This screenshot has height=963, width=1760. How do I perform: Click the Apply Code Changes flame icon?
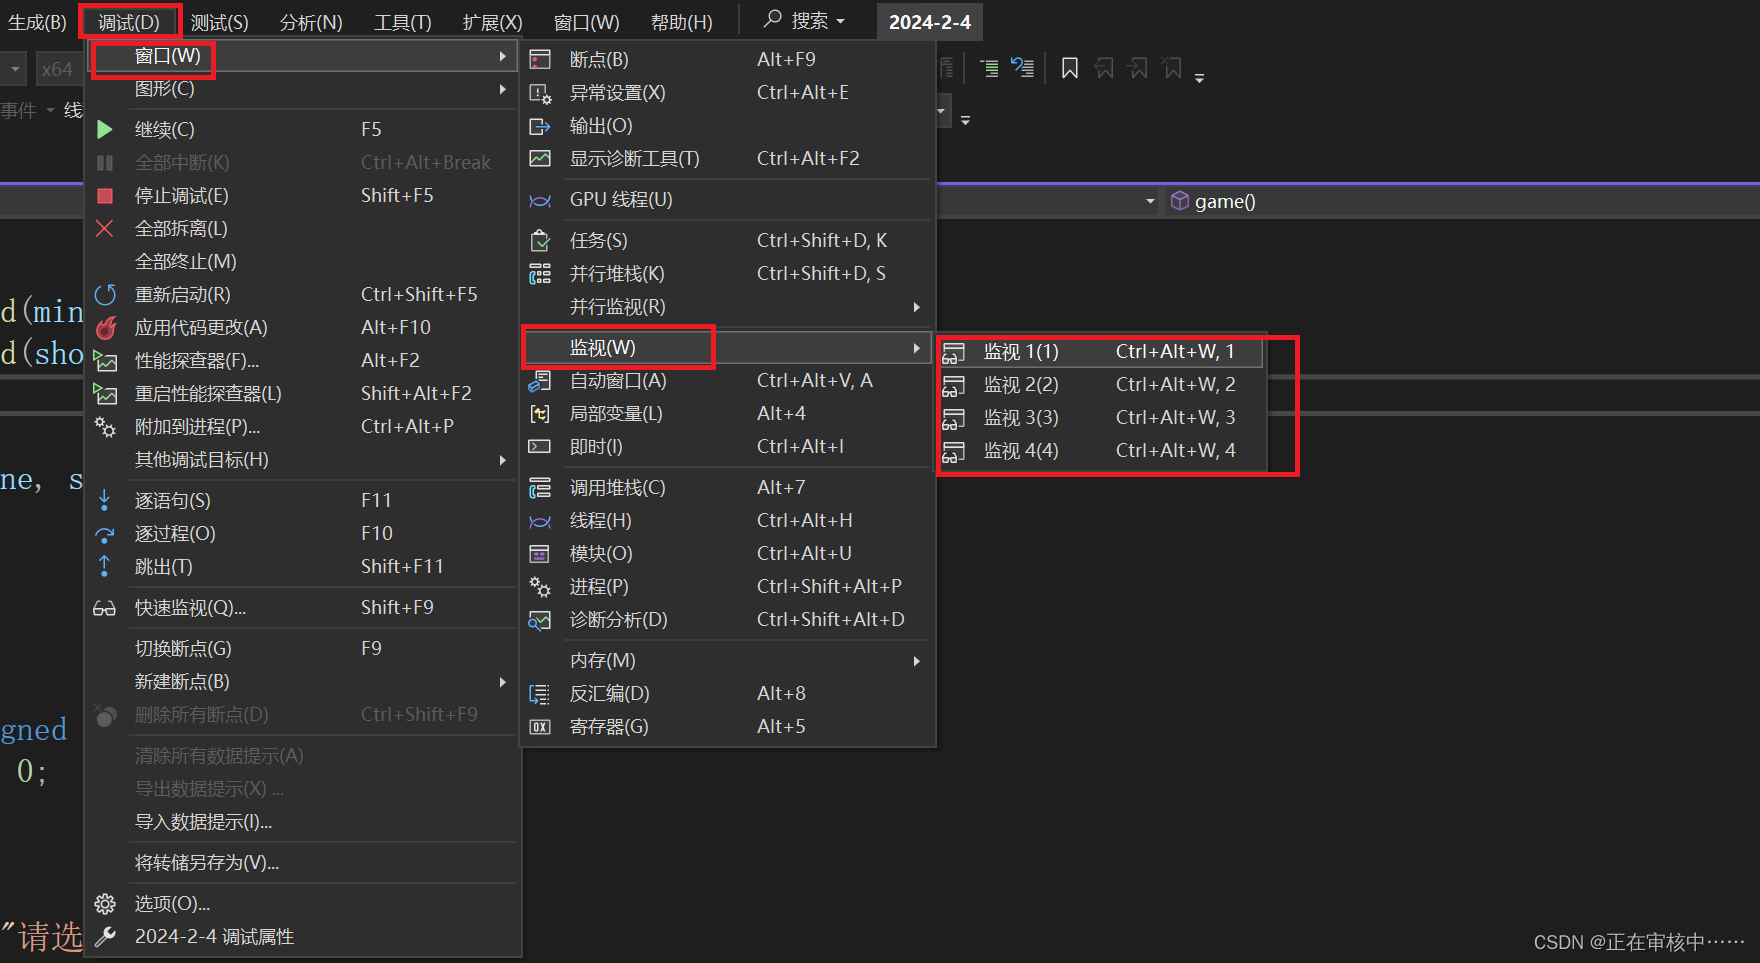coord(104,327)
